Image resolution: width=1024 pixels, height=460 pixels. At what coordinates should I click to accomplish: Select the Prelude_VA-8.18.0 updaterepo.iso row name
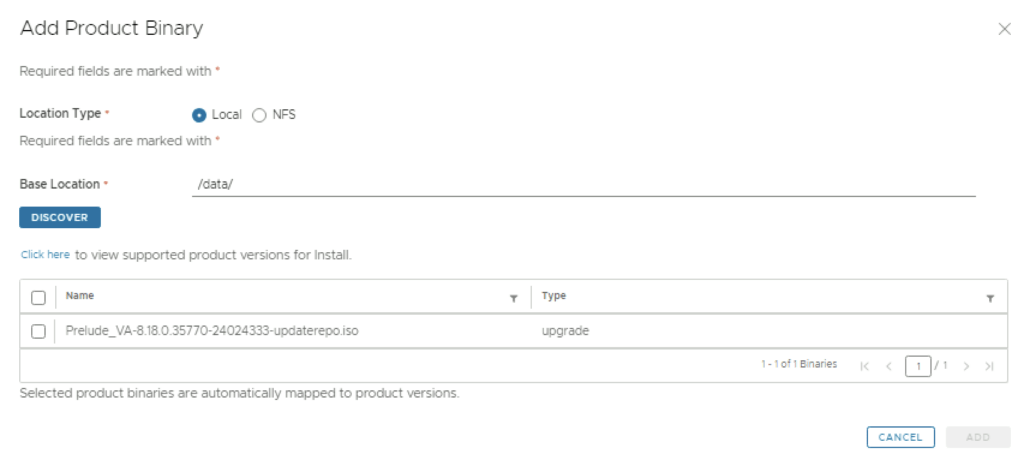point(212,331)
